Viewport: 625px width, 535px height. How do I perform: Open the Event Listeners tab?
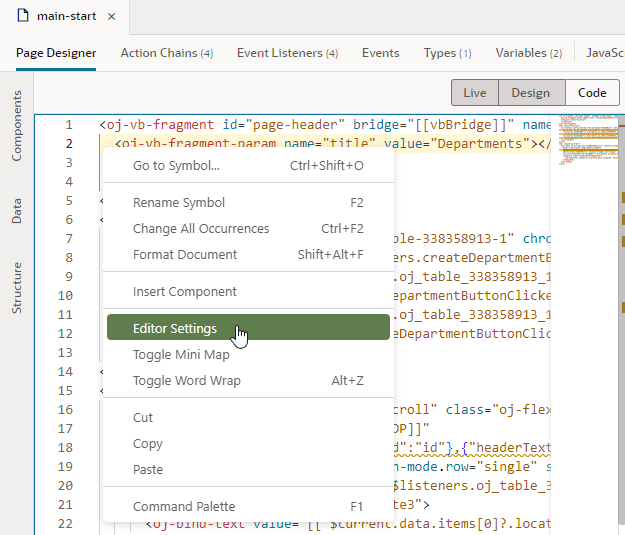(287, 53)
